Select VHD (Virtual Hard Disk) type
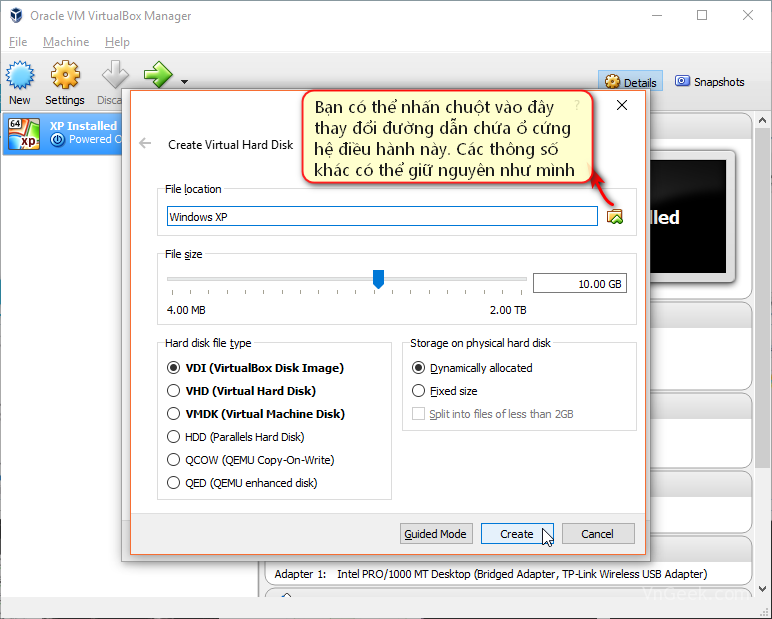The height and width of the screenshot is (619, 772). 242,391
